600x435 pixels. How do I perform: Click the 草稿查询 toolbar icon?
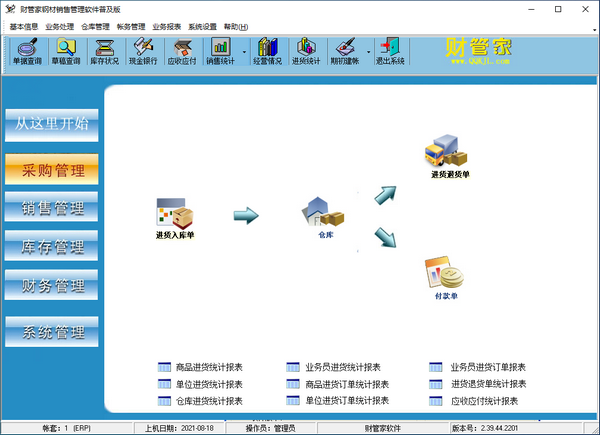(x=67, y=50)
